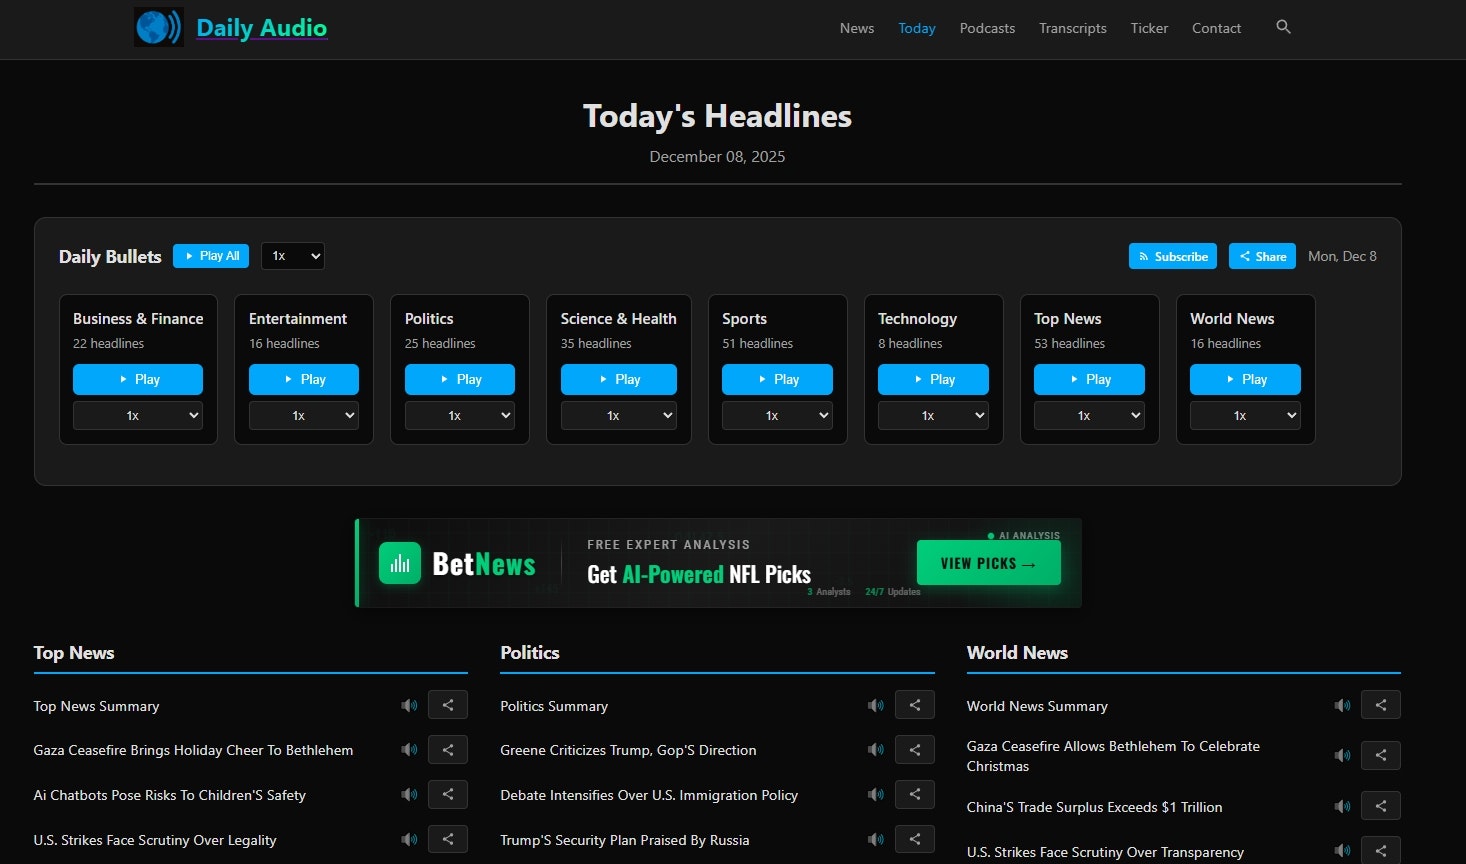Click the Daily Audio globe logo

158,27
